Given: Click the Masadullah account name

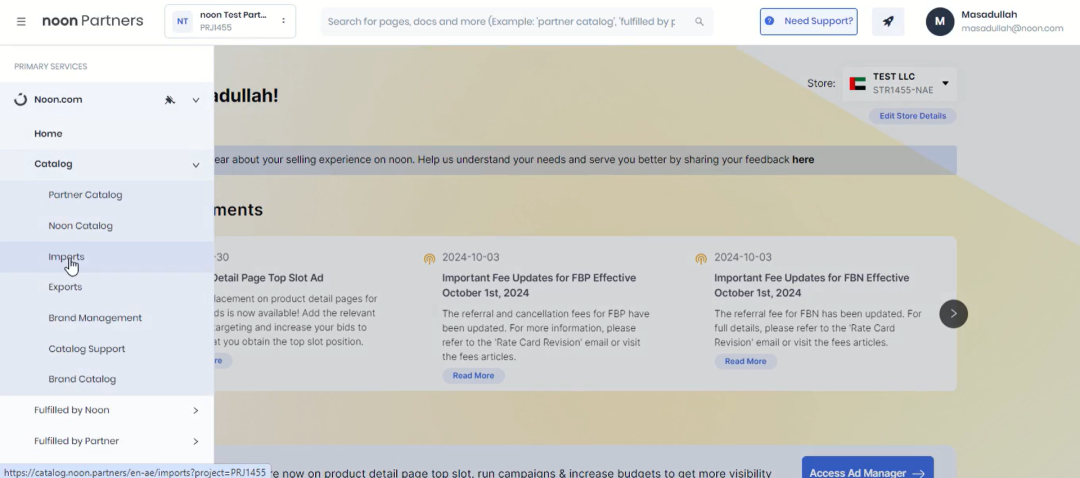Looking at the screenshot, I should pos(988,14).
